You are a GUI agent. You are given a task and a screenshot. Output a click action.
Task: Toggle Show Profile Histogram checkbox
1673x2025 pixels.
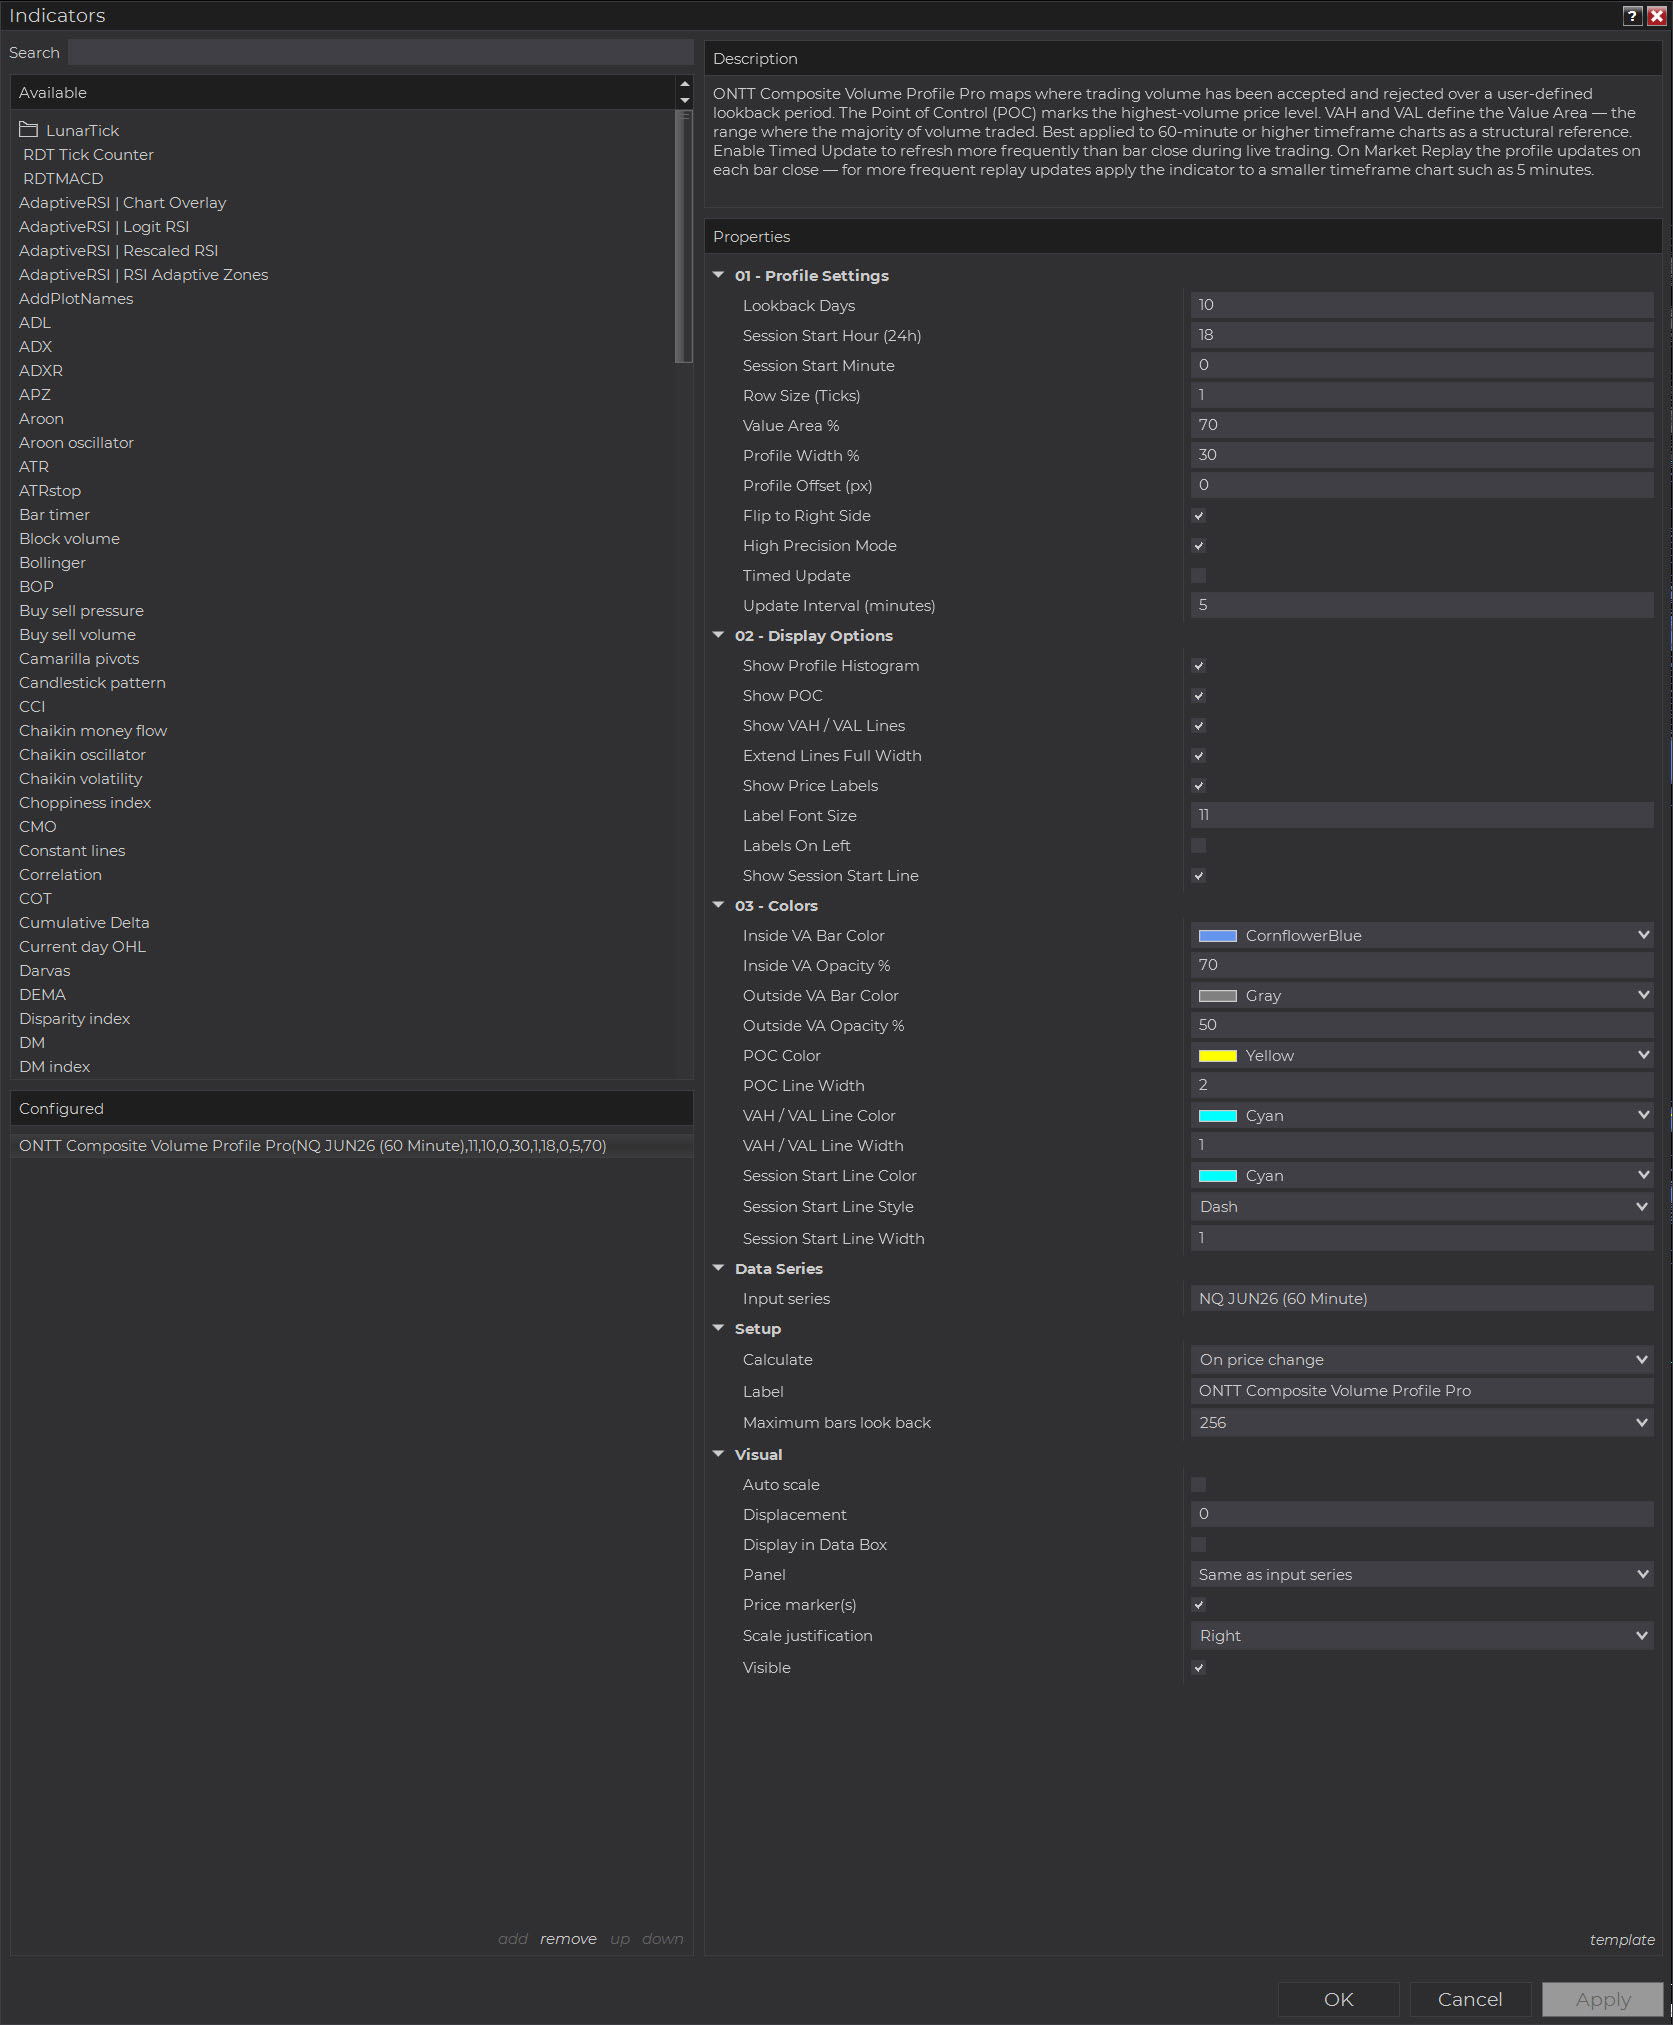point(1198,666)
